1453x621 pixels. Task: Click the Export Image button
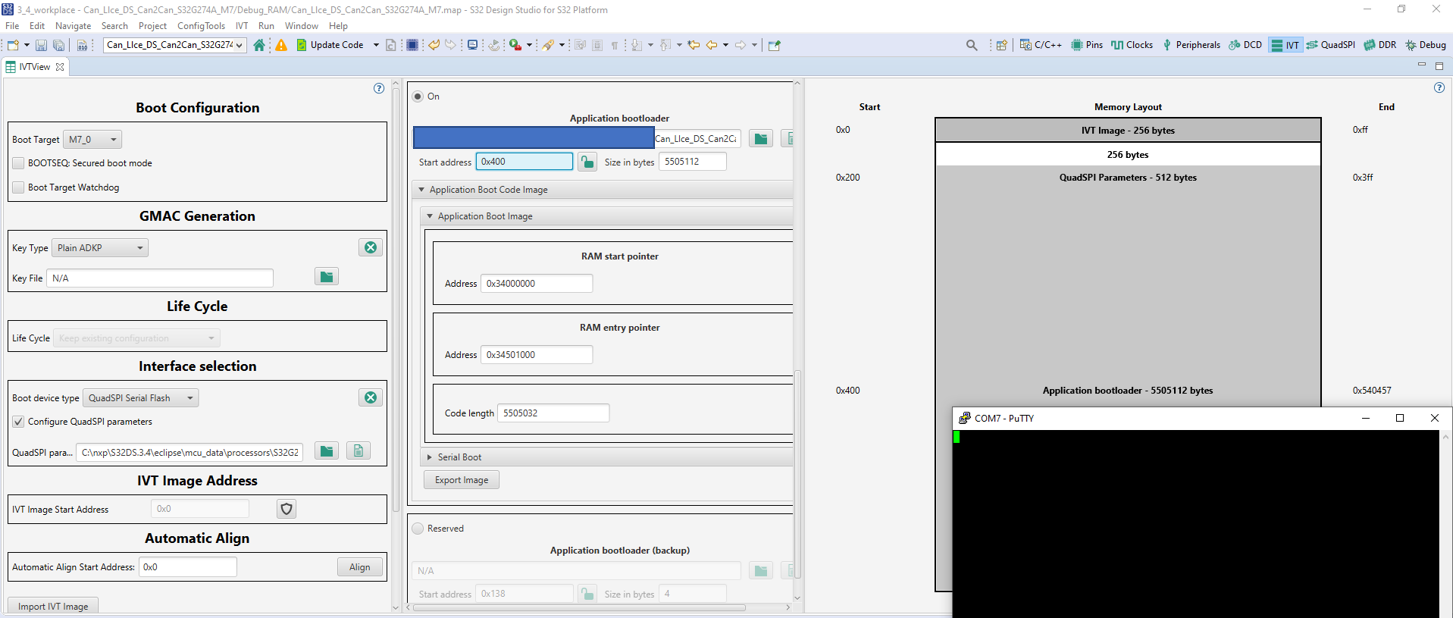tap(462, 480)
